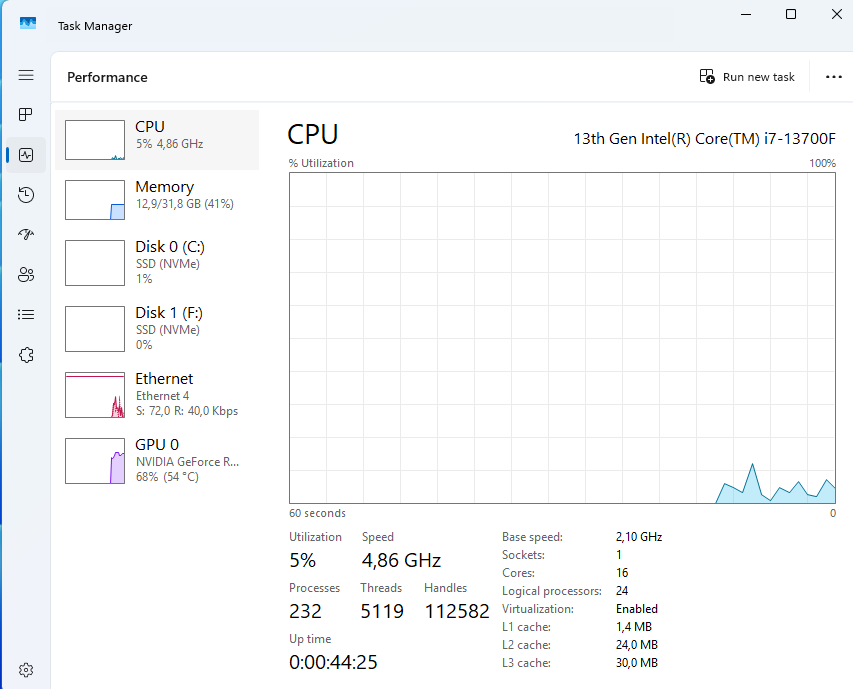Close the Task Manager window
This screenshot has width=853, height=689.
pos(837,14)
